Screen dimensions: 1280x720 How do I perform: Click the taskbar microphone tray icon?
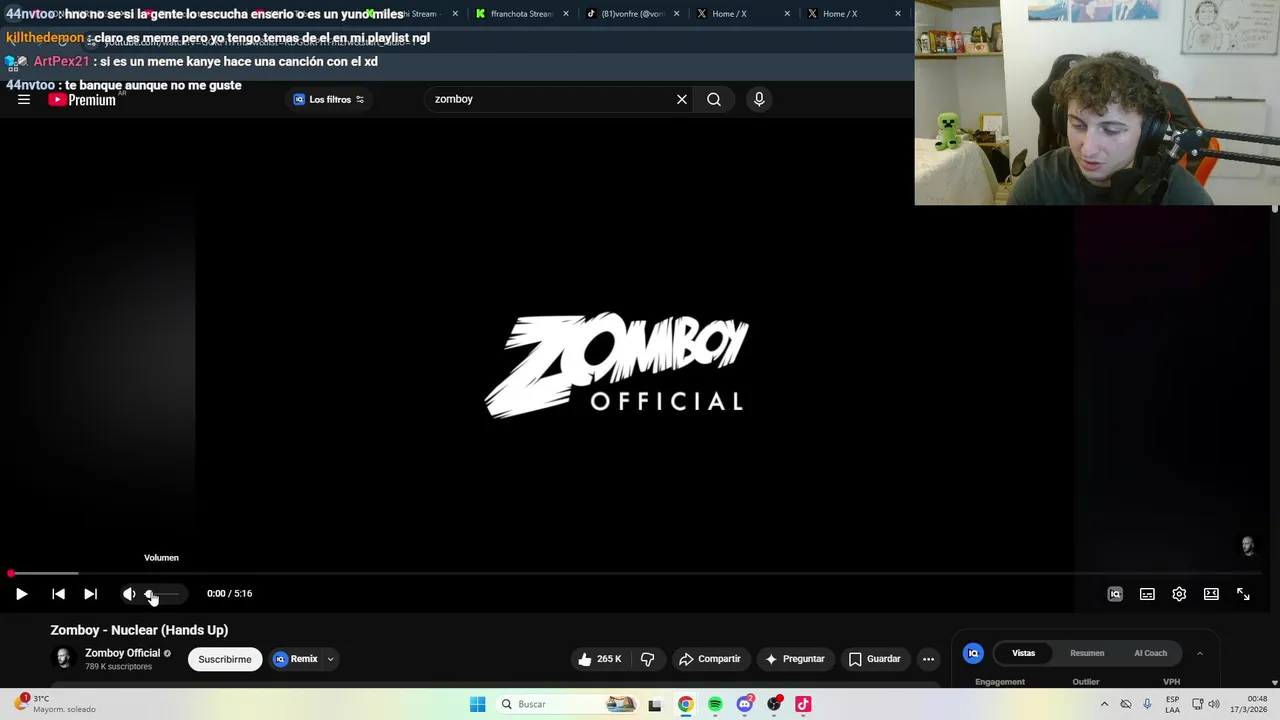pos(1147,704)
